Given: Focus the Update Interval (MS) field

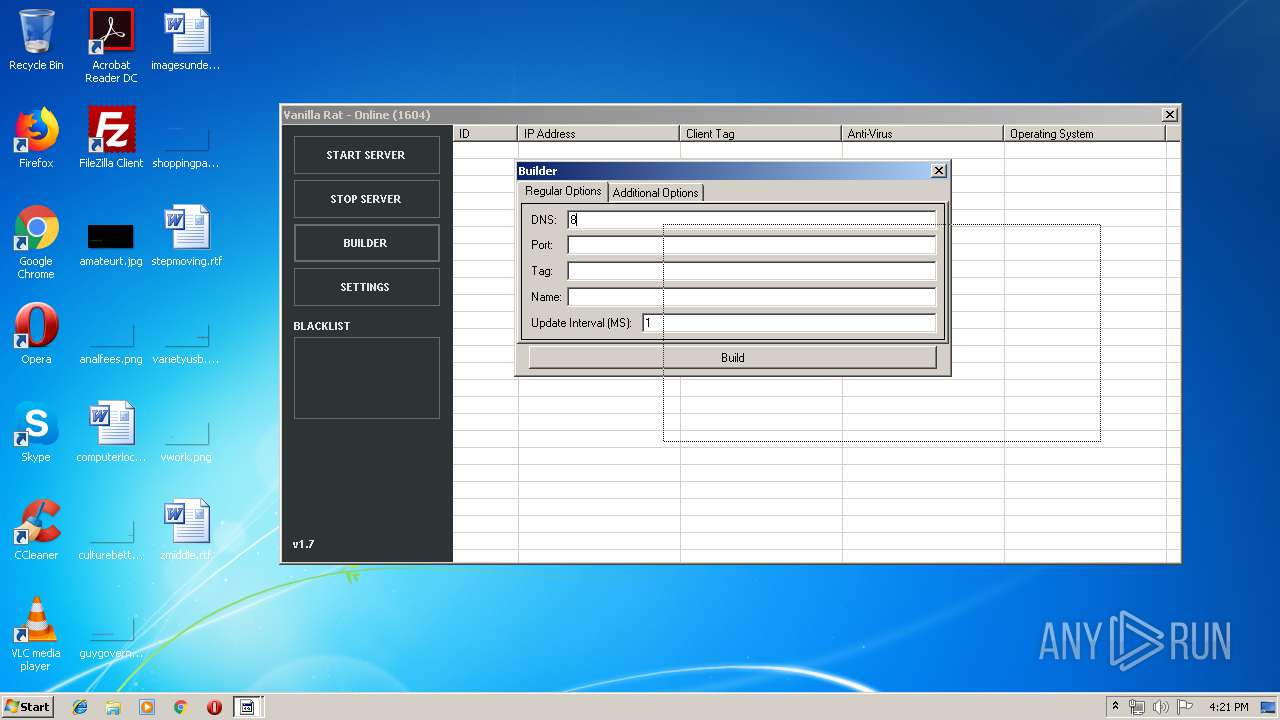Looking at the screenshot, I should 789,323.
